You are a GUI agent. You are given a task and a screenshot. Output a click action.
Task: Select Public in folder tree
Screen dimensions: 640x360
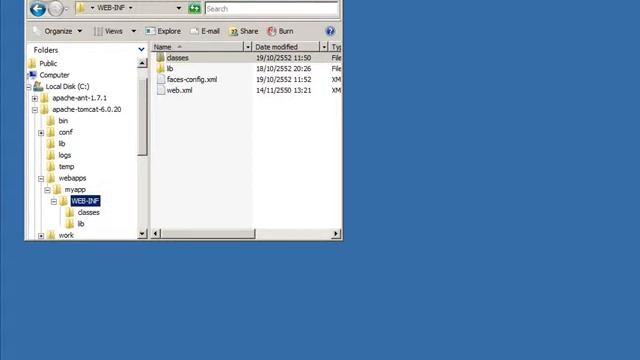(48, 63)
